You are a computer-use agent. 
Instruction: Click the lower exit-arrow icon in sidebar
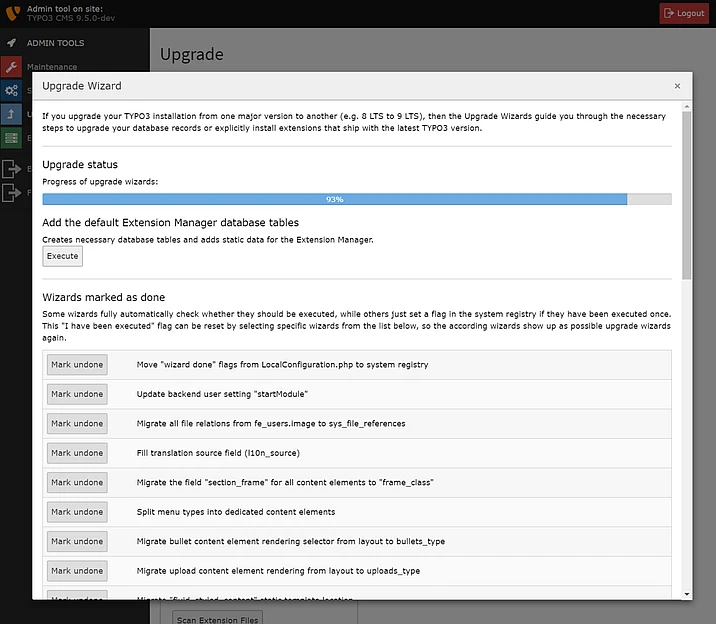point(11,191)
